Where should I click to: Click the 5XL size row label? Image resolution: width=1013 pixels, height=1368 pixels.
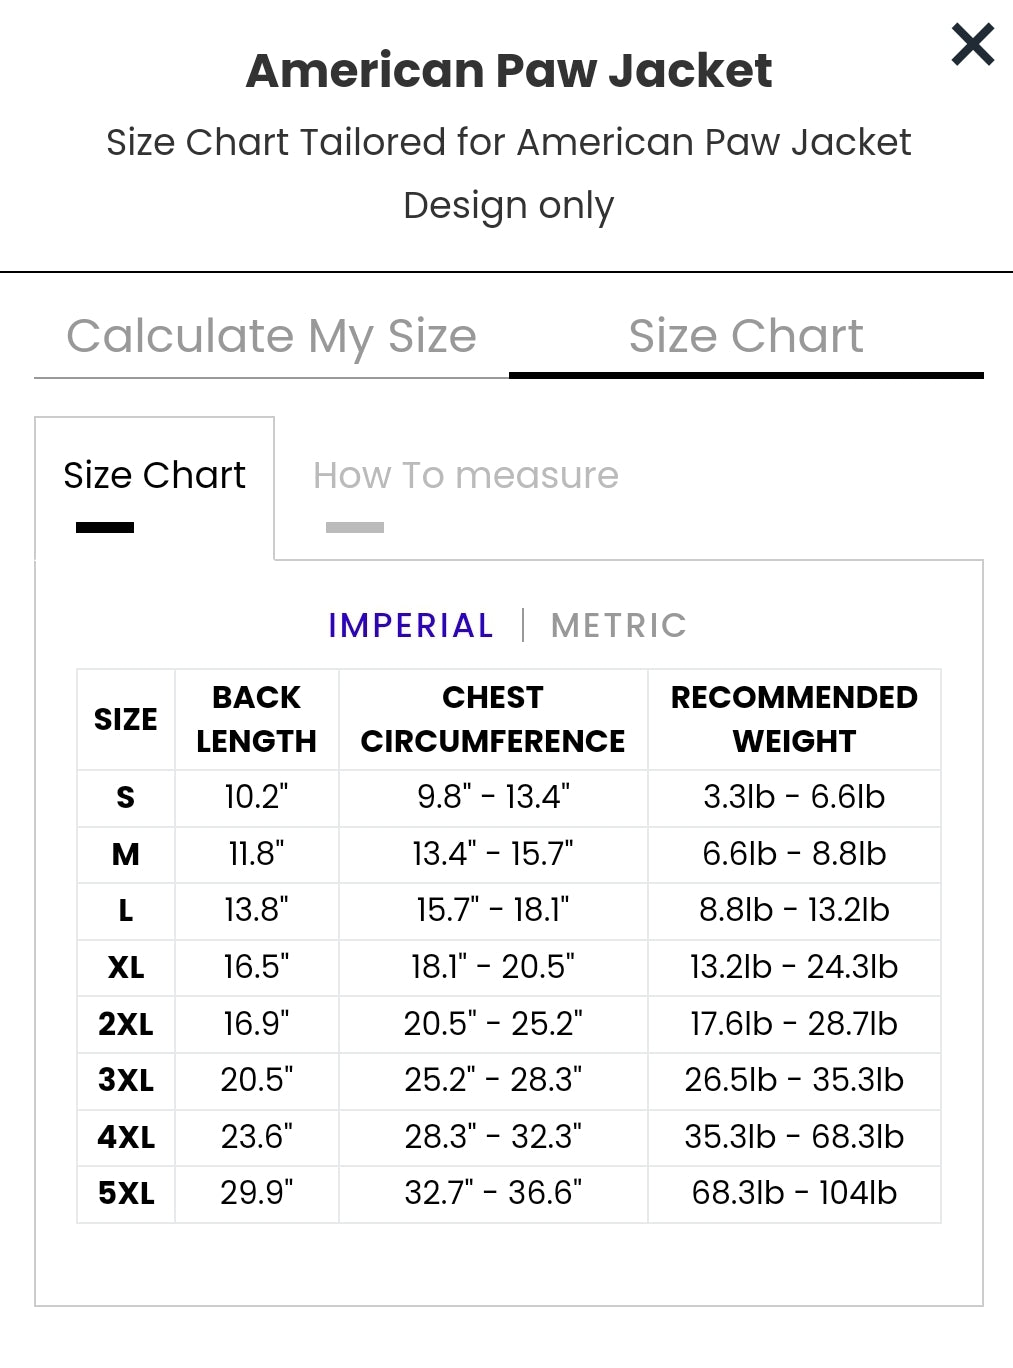(x=126, y=1194)
